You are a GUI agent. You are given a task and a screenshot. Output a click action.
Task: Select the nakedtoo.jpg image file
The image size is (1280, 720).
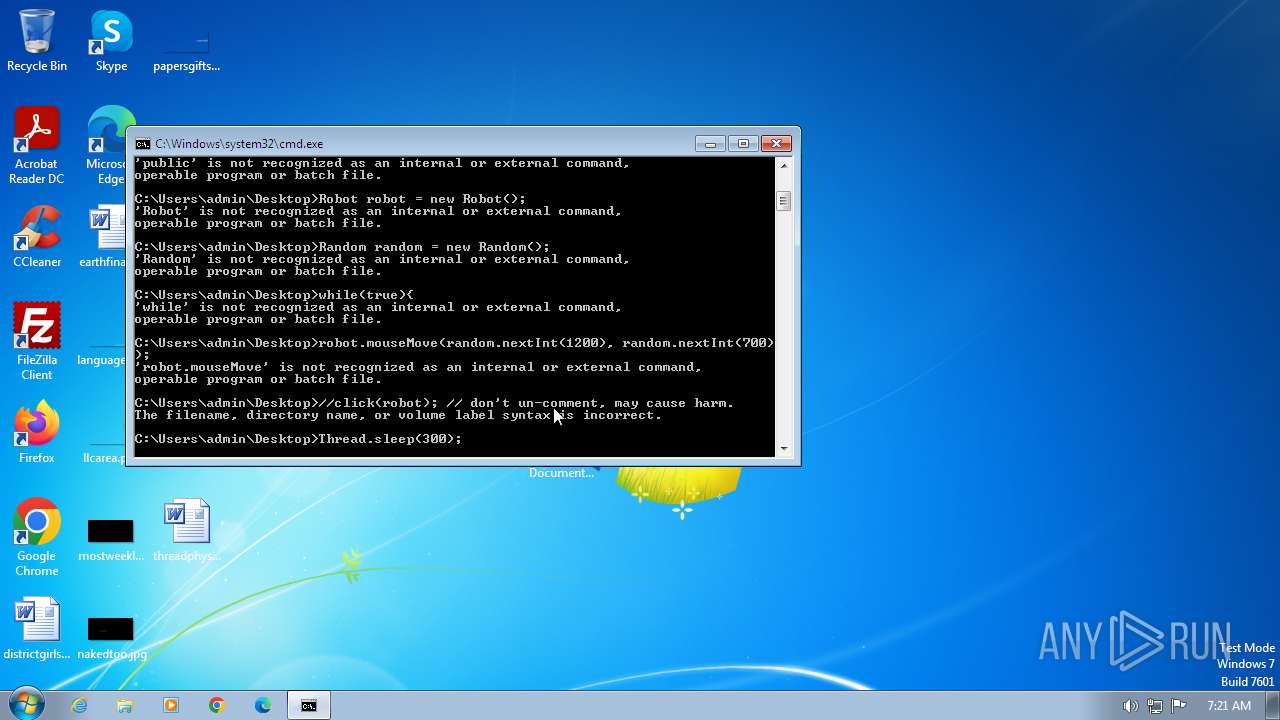tap(111, 638)
